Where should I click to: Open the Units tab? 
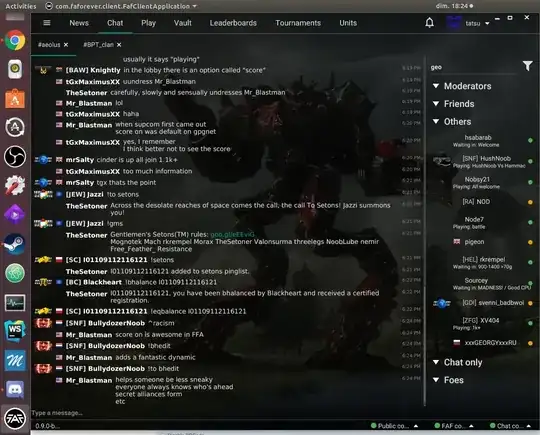(348, 23)
